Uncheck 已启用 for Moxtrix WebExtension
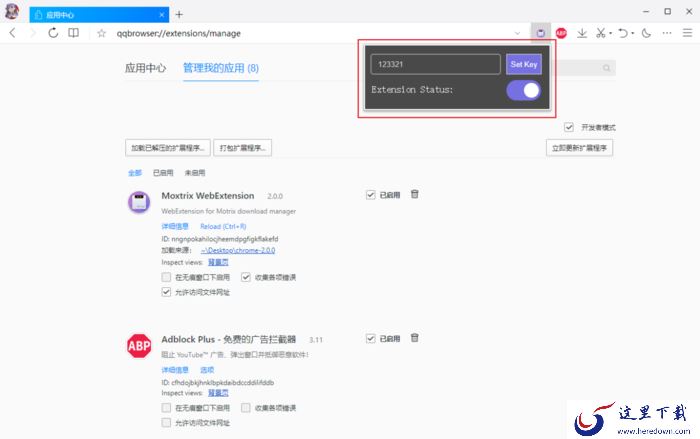The height and width of the screenshot is (439, 700). (x=371, y=195)
